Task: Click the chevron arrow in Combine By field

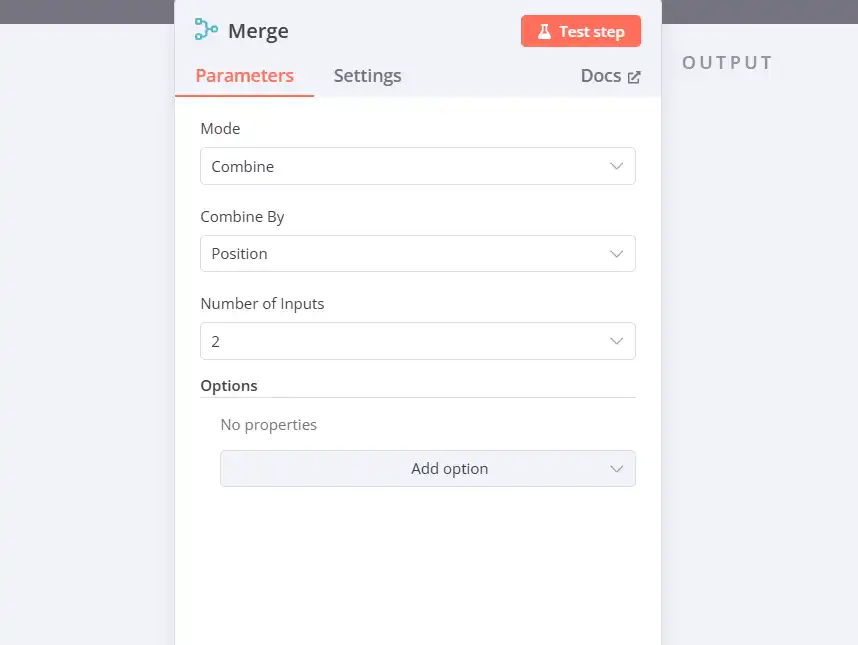Action: point(617,254)
